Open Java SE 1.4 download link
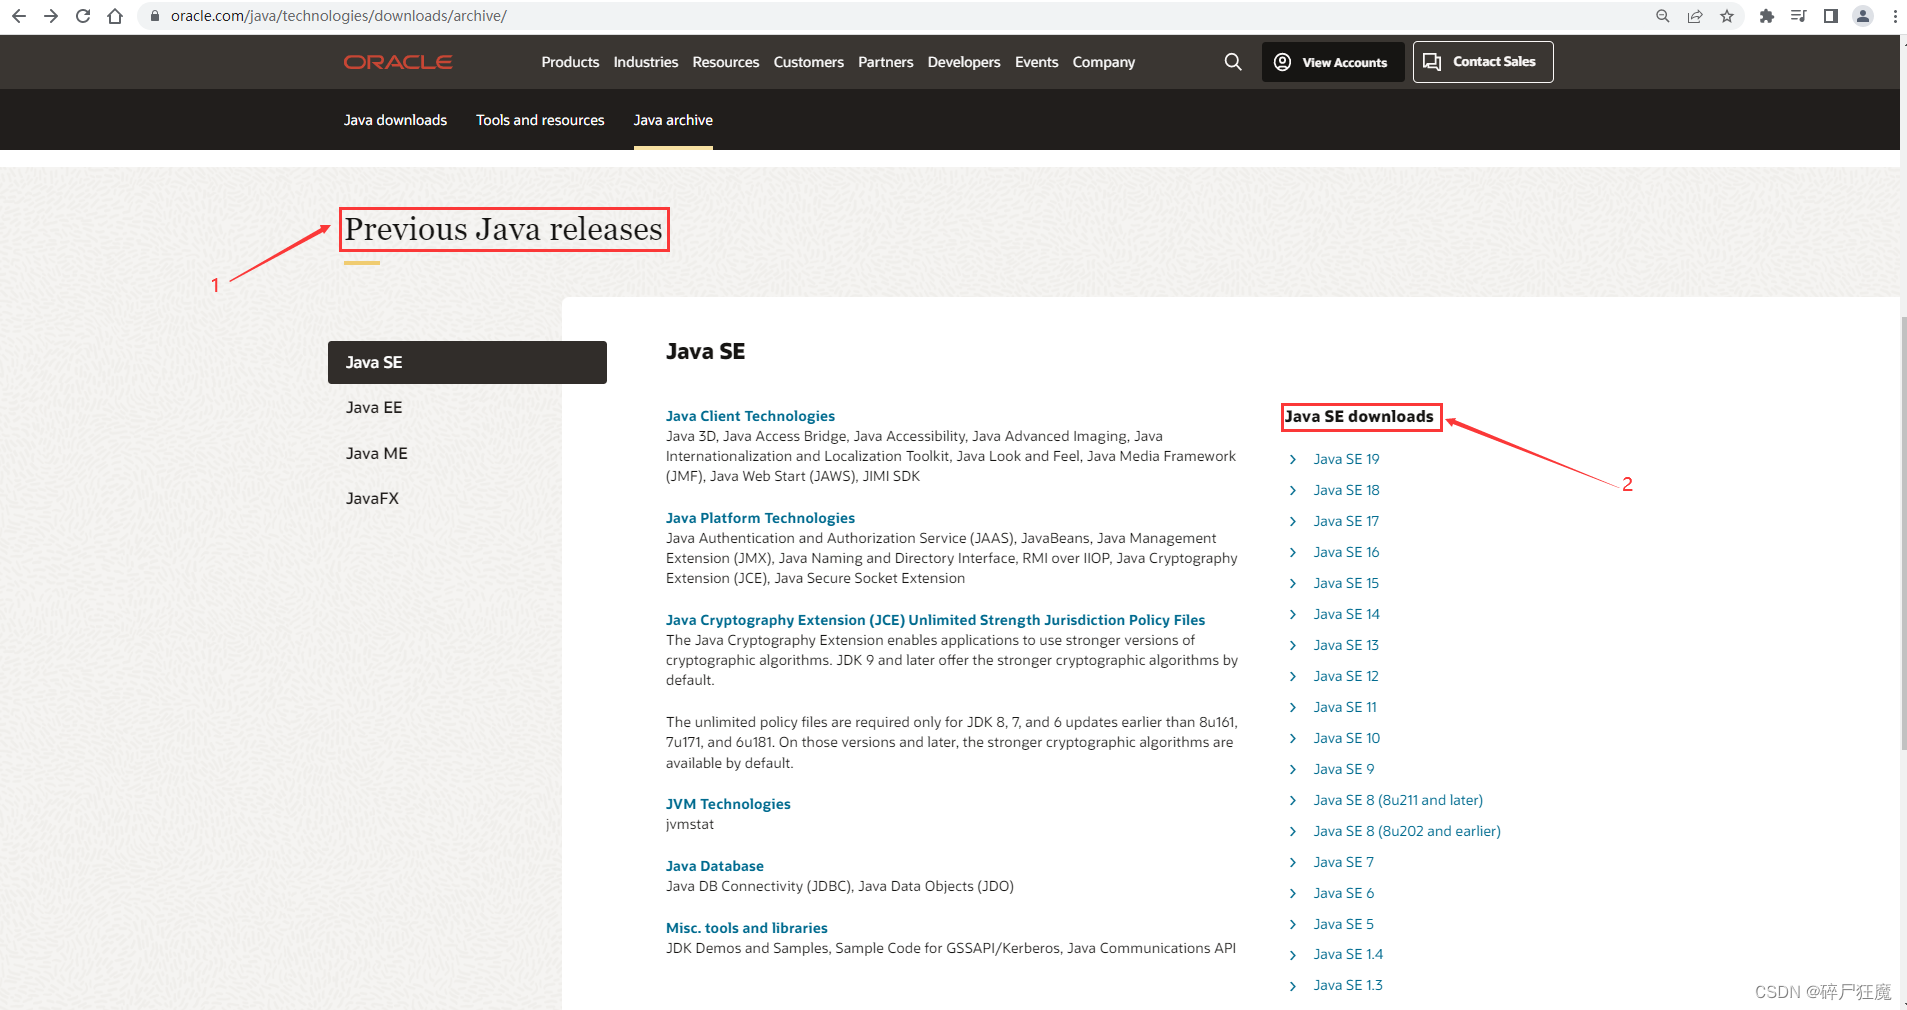Screen dimensions: 1907x1010 [x=1348, y=954]
